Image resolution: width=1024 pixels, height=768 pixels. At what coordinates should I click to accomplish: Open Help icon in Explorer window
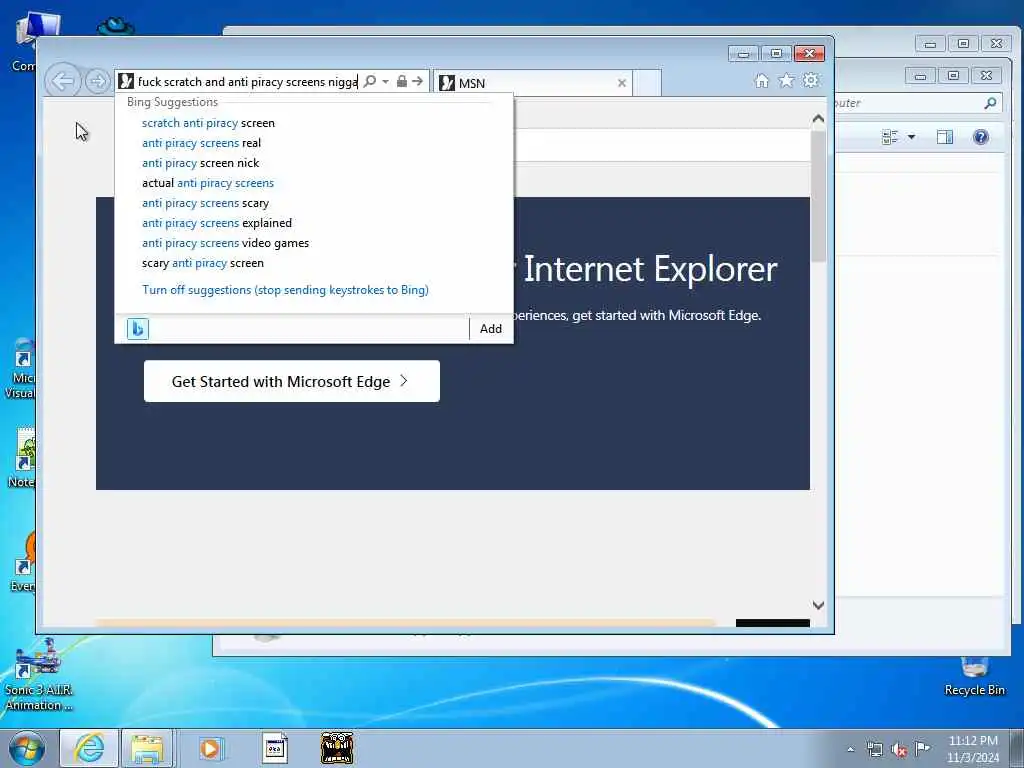coord(980,137)
